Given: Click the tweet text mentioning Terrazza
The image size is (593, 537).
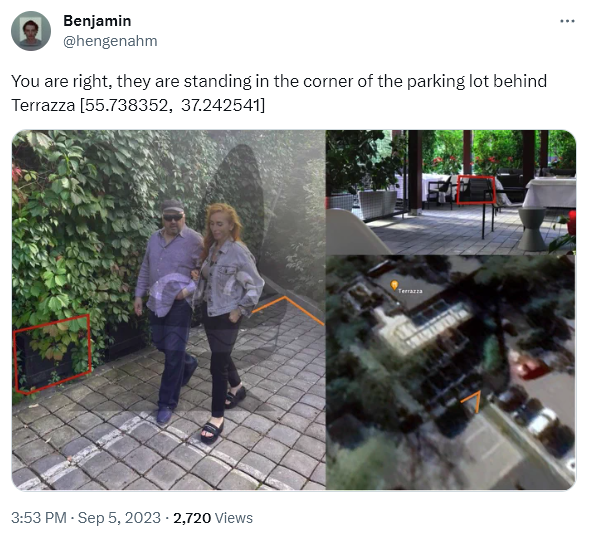Looking at the screenshot, I should point(279,93).
